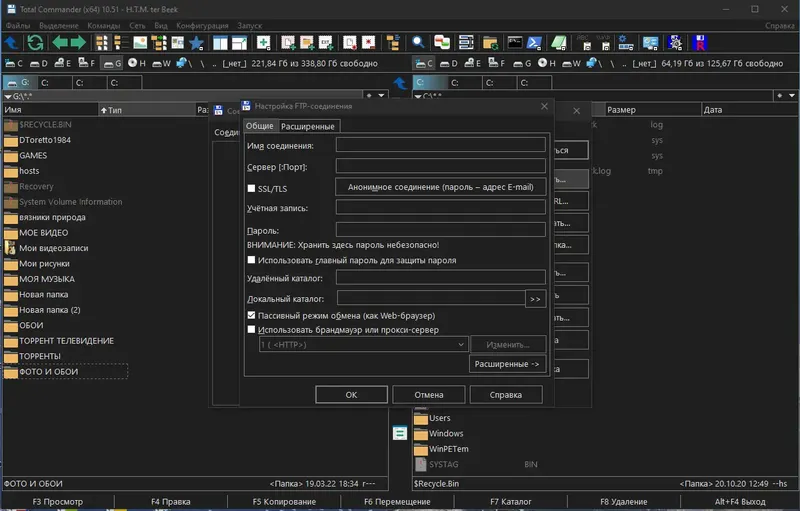Toggle the passive mode transfer checkbox

point(251,315)
